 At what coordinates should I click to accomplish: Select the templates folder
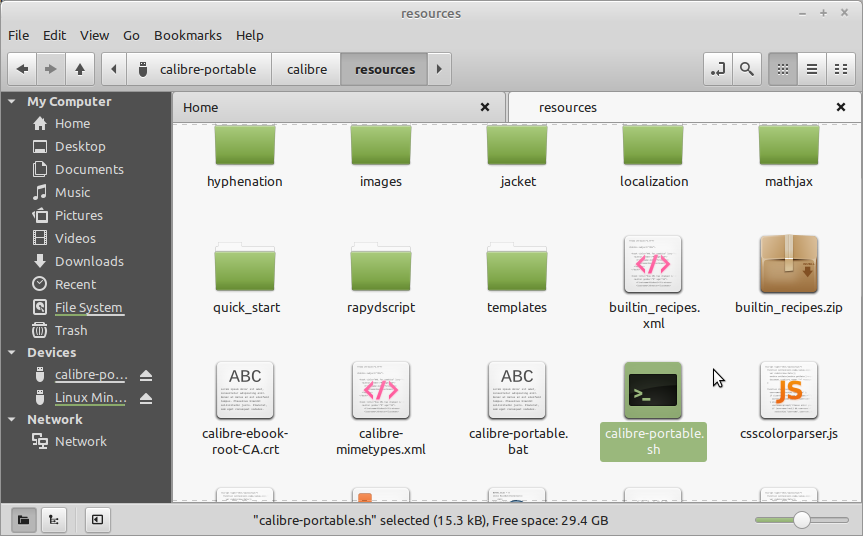[x=517, y=277]
